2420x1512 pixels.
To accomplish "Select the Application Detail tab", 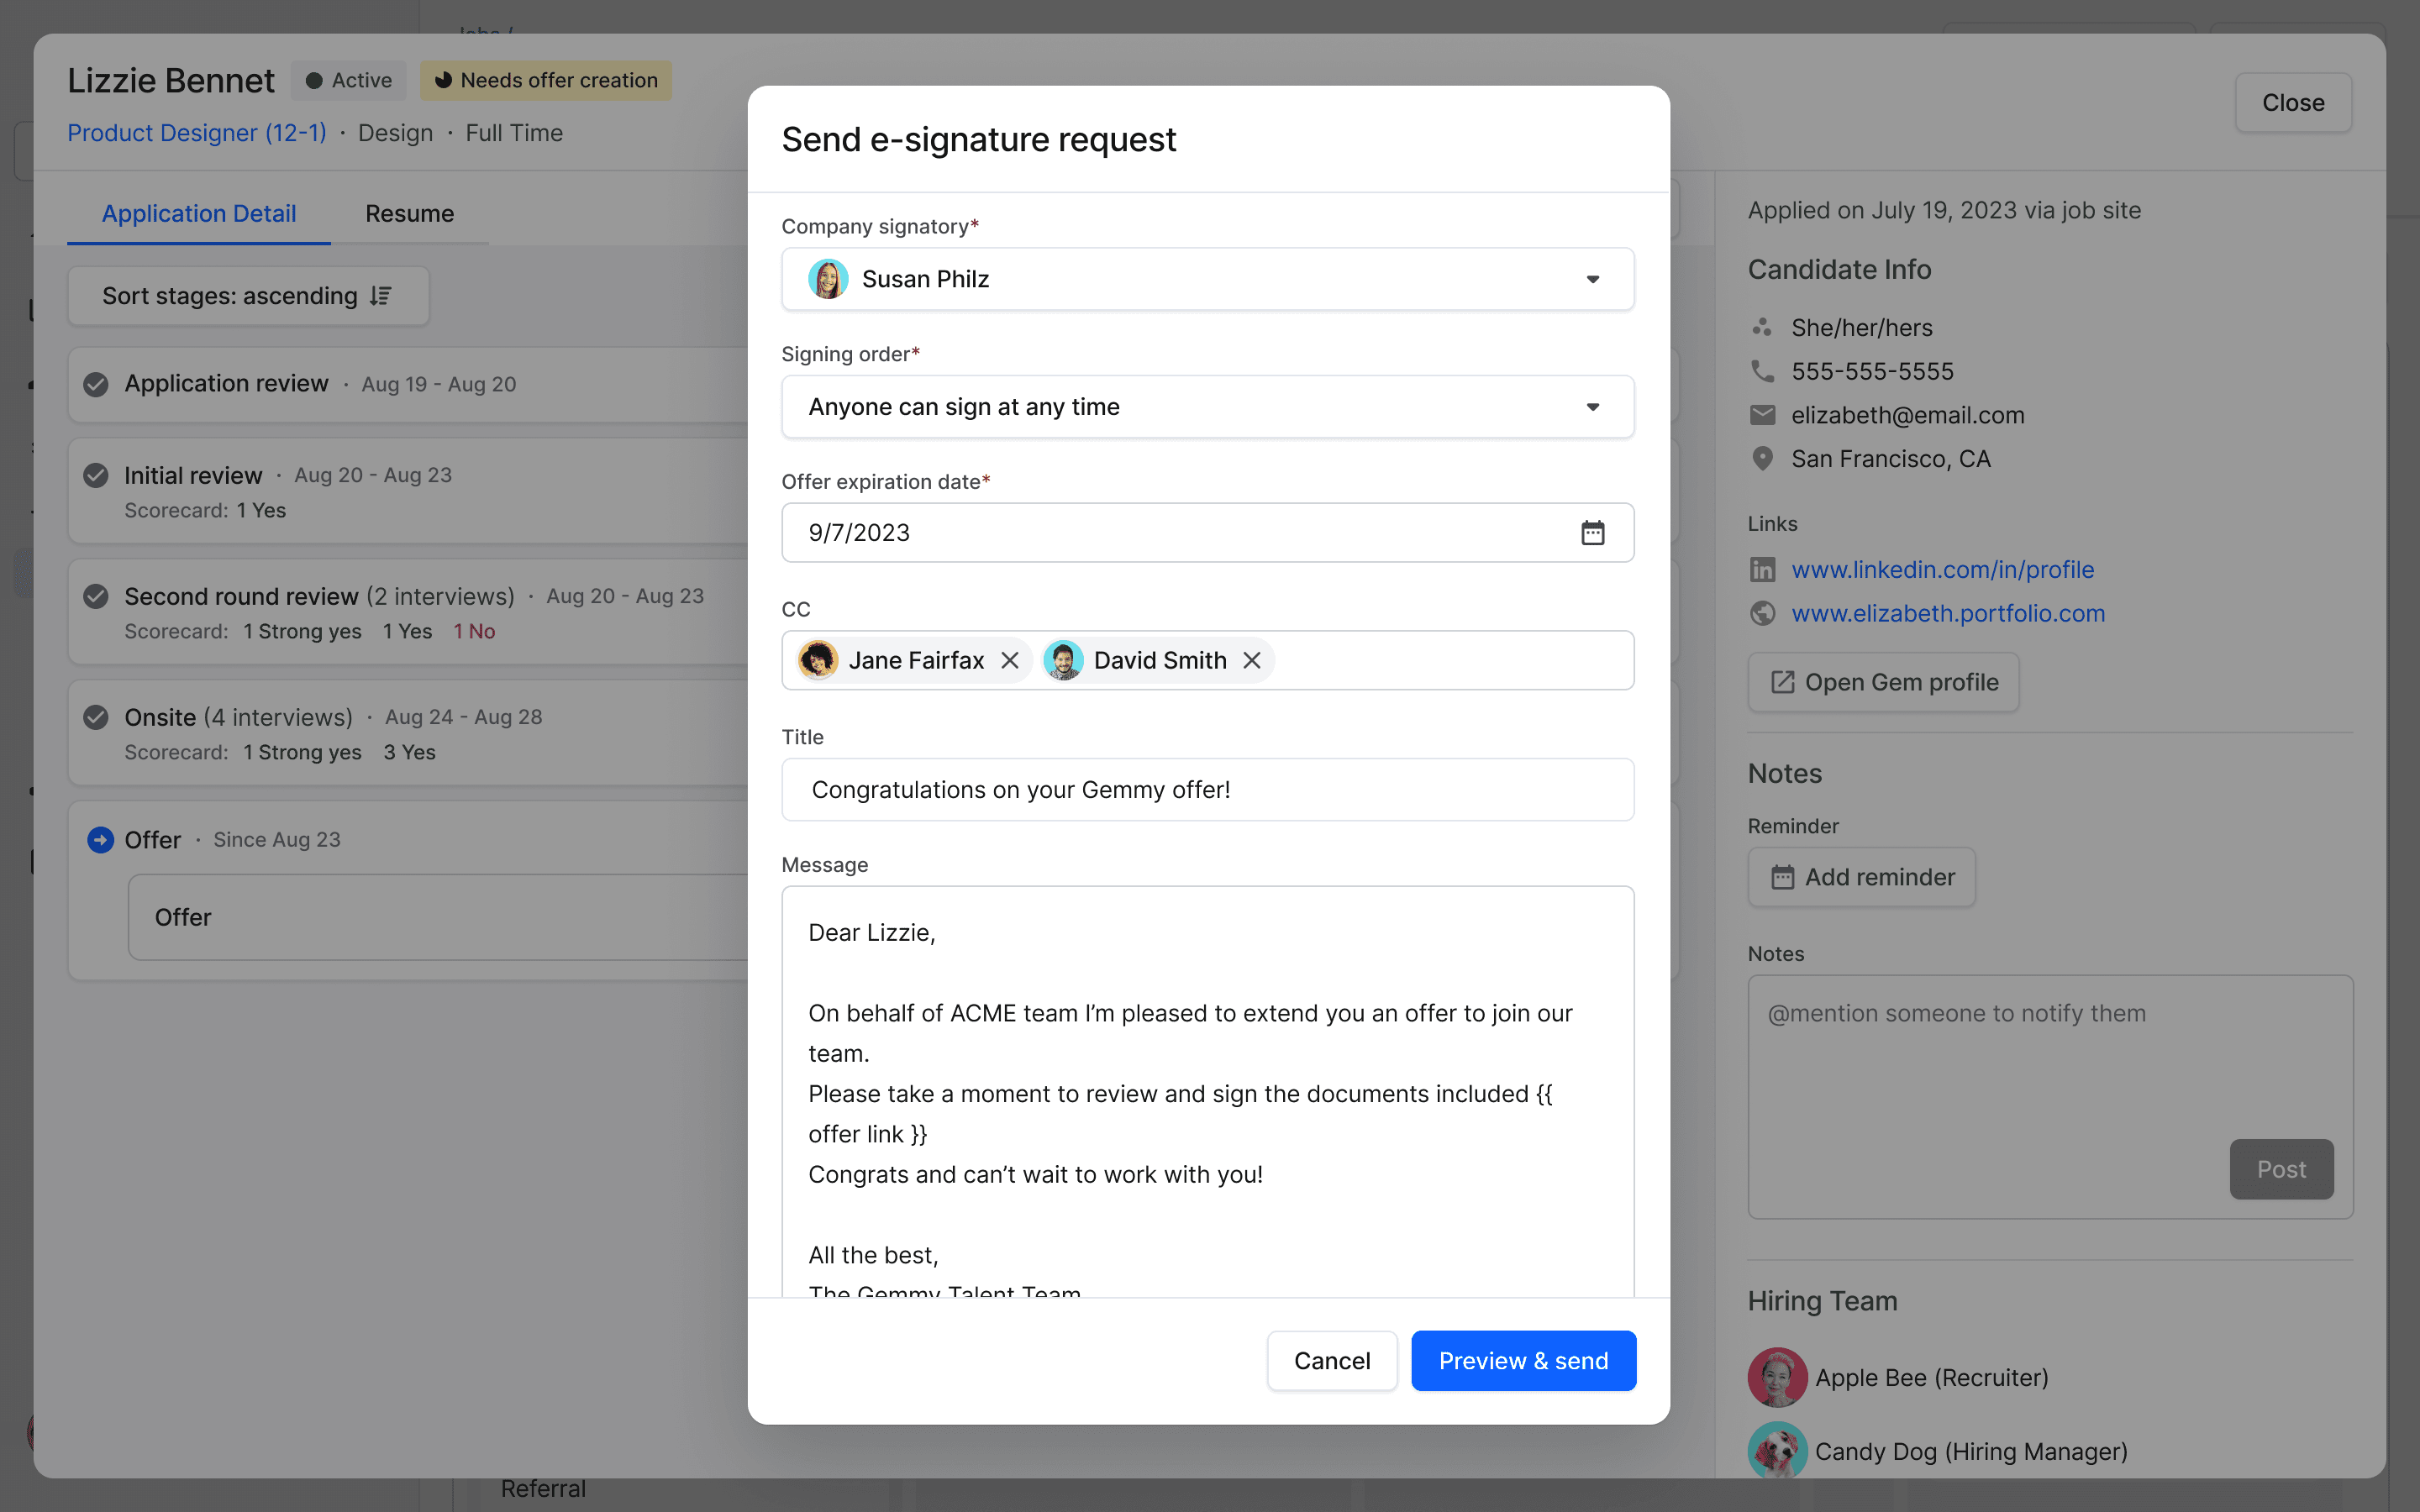I will (199, 214).
